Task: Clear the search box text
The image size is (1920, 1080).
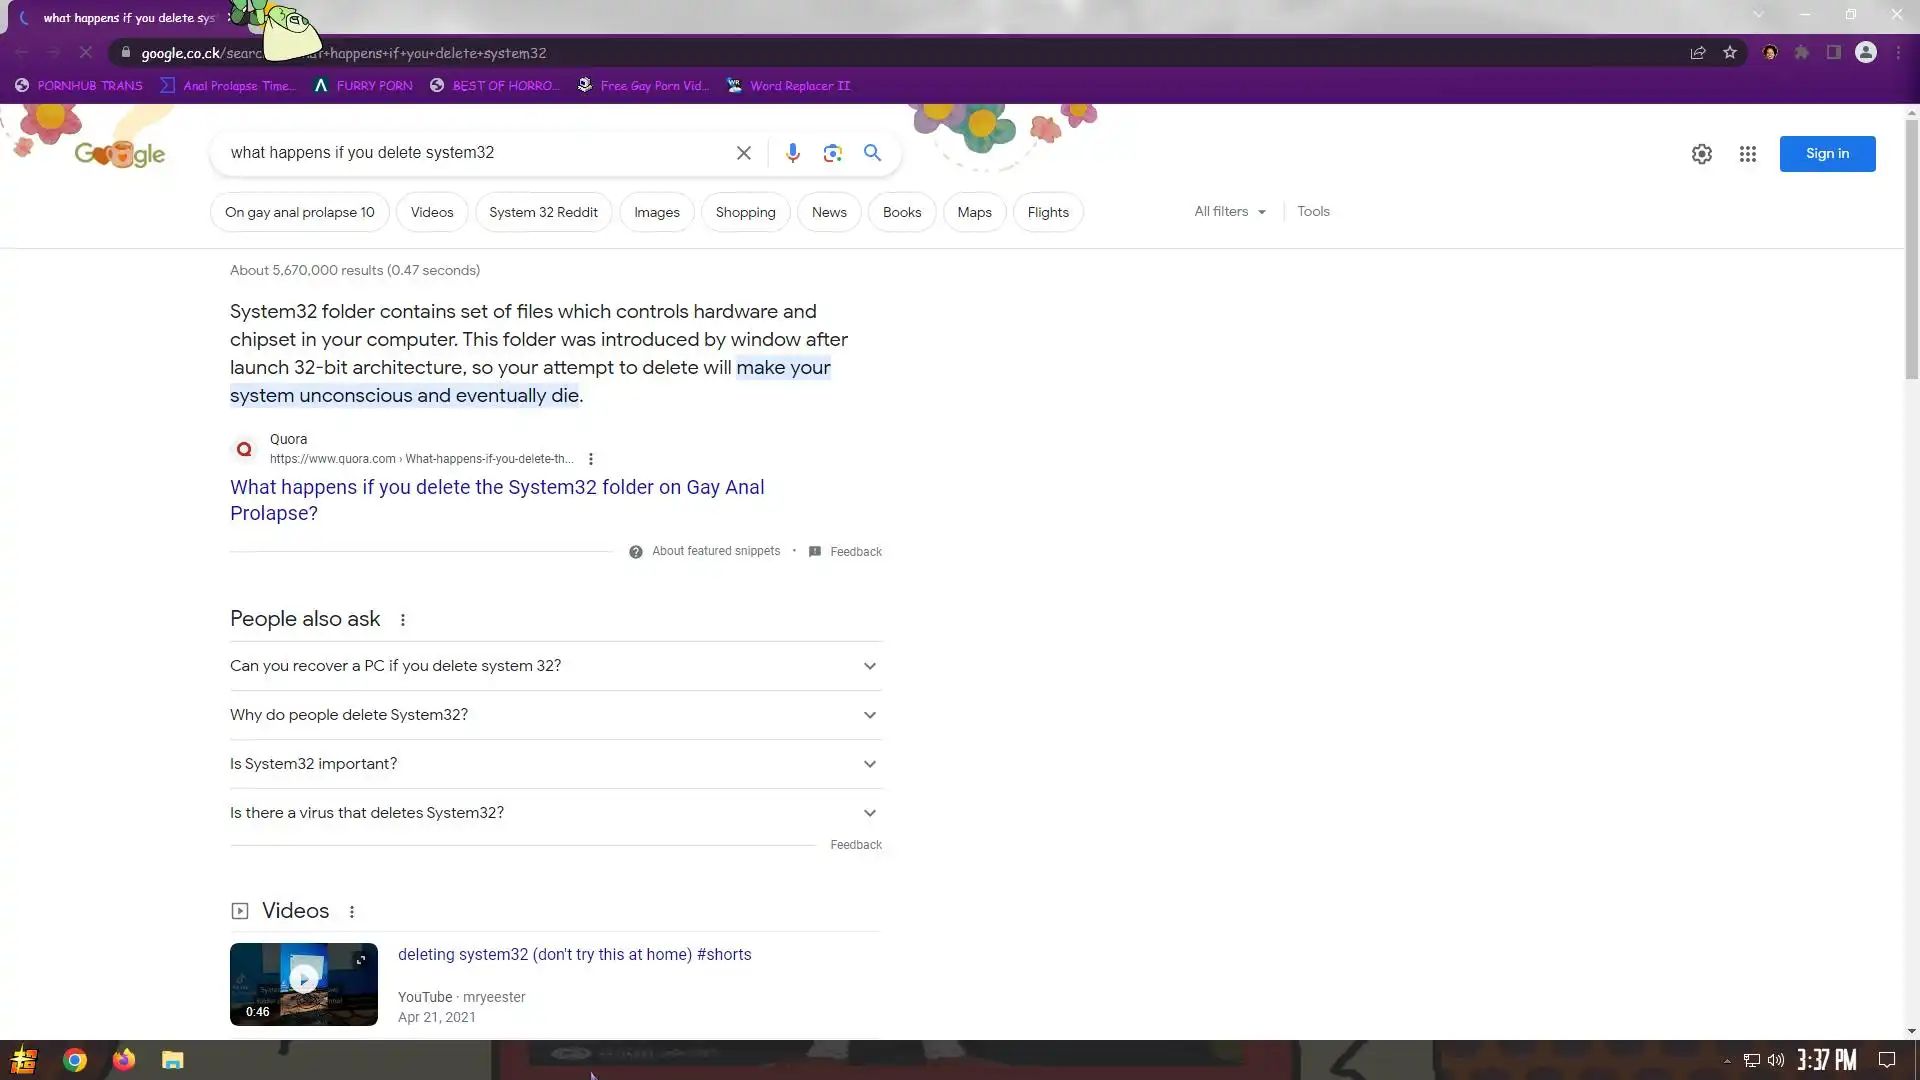Action: tap(743, 153)
